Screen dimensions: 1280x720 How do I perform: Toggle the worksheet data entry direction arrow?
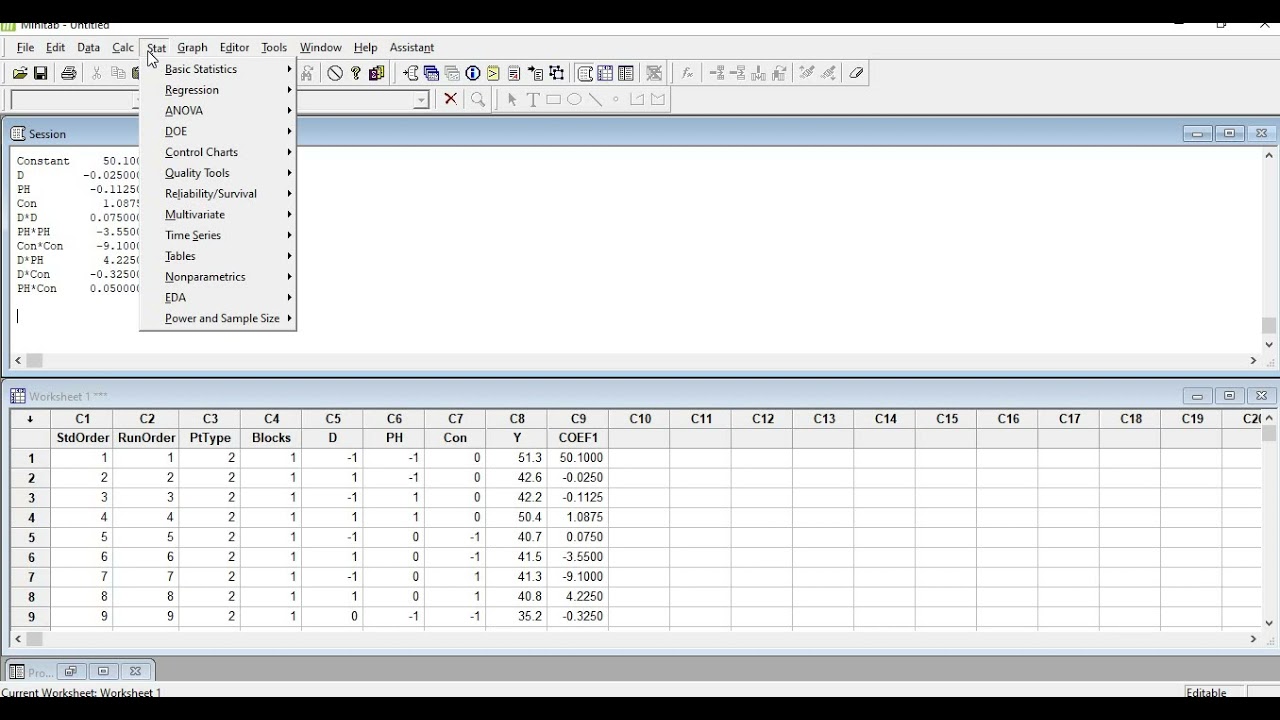30,419
